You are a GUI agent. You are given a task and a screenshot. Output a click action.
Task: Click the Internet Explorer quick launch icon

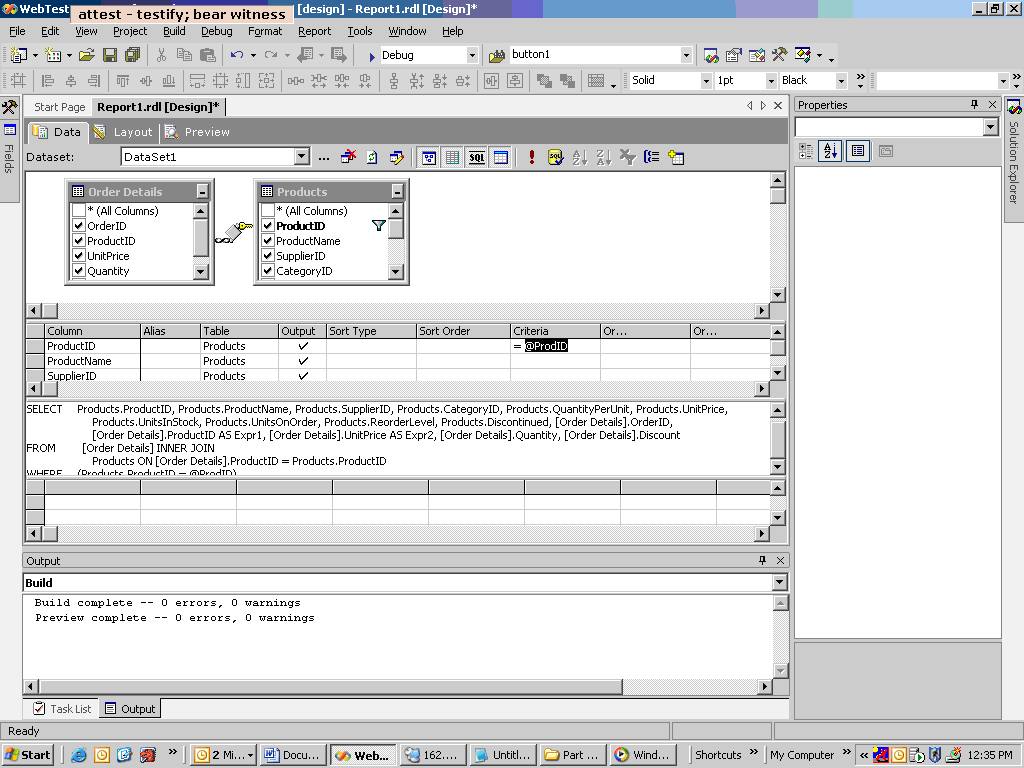point(79,755)
